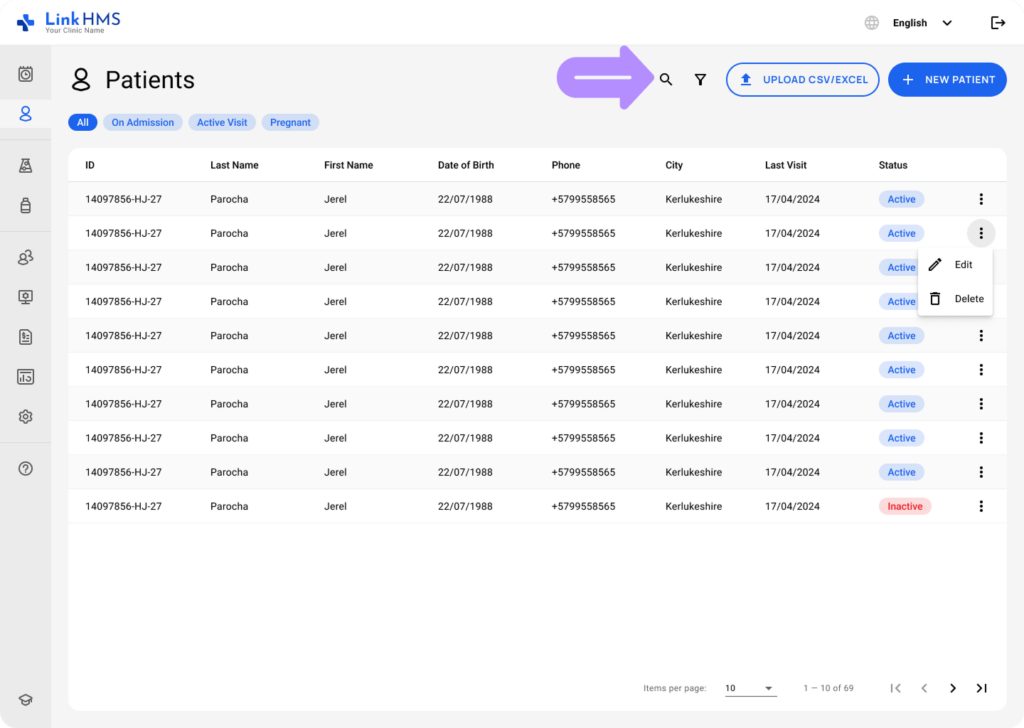Toggle the Pregnant patient filter

coord(290,122)
